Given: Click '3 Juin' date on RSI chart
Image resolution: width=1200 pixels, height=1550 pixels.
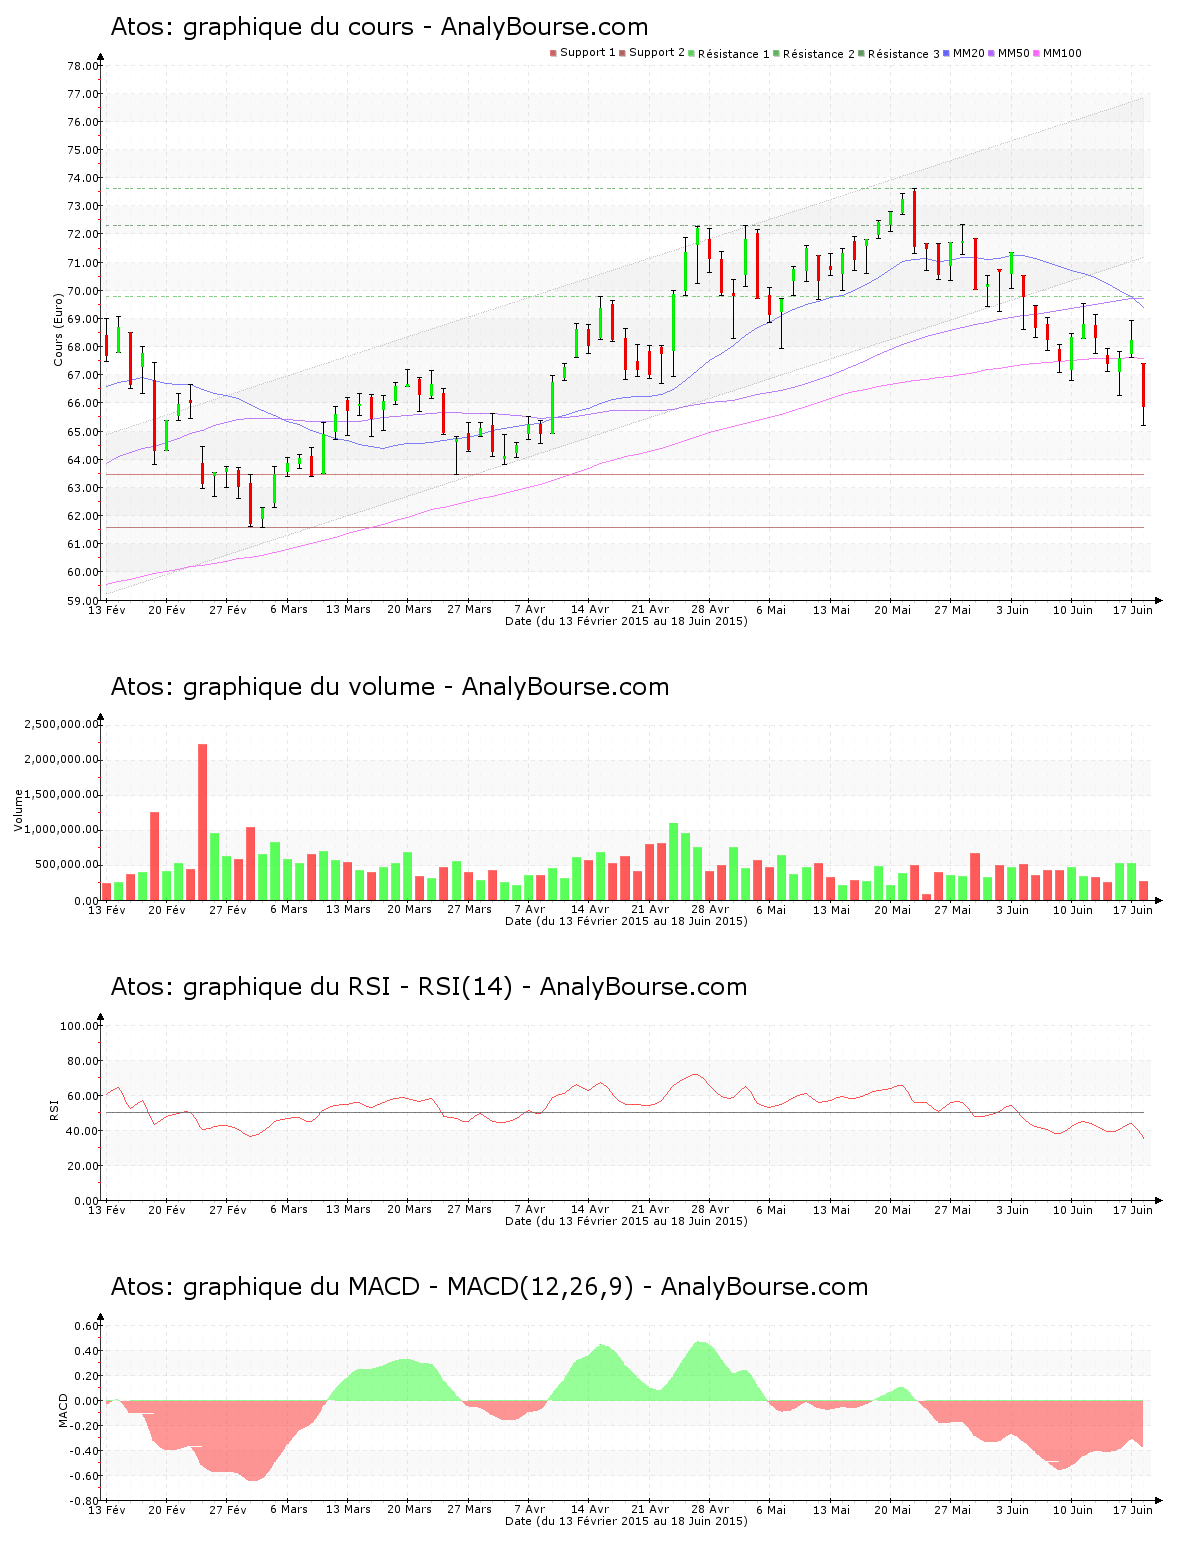Looking at the screenshot, I should click(x=1012, y=1210).
